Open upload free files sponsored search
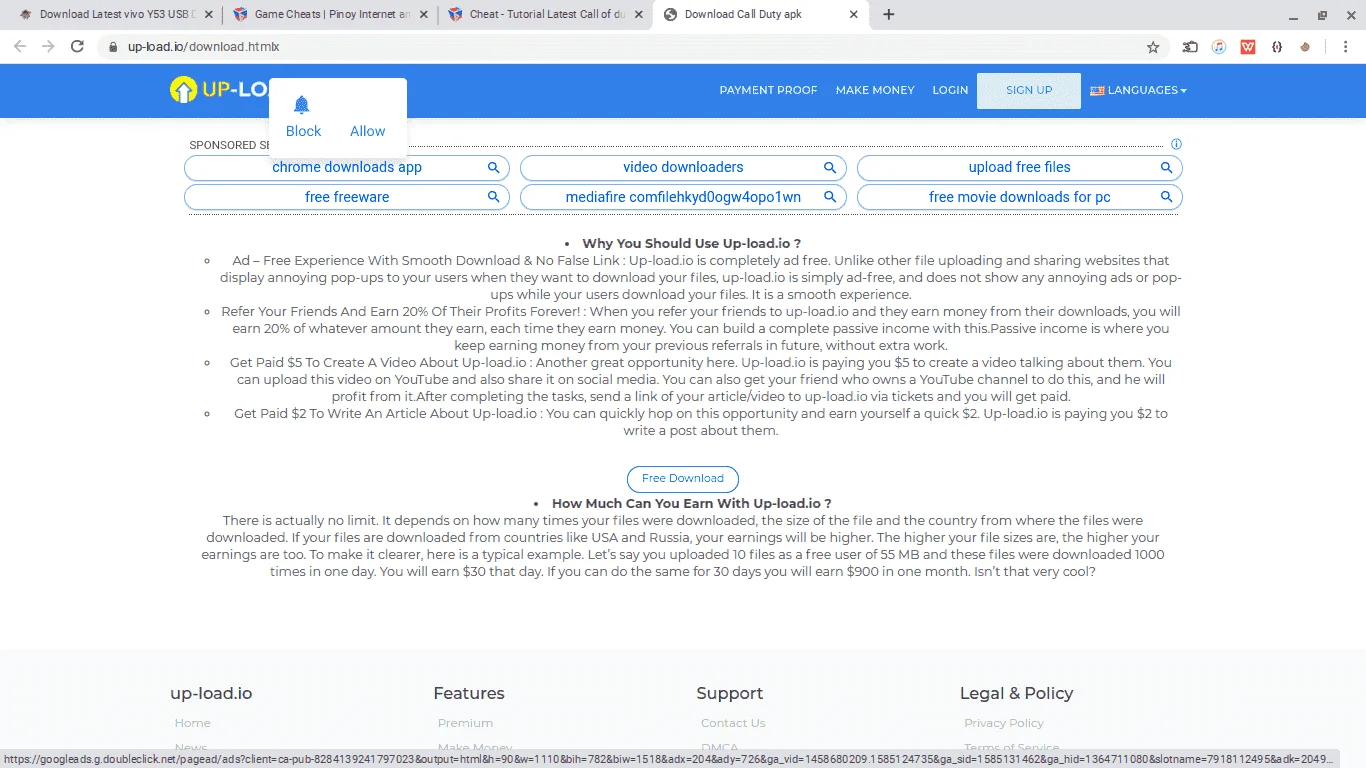Viewport: 1366px width, 768px height. click(1020, 168)
